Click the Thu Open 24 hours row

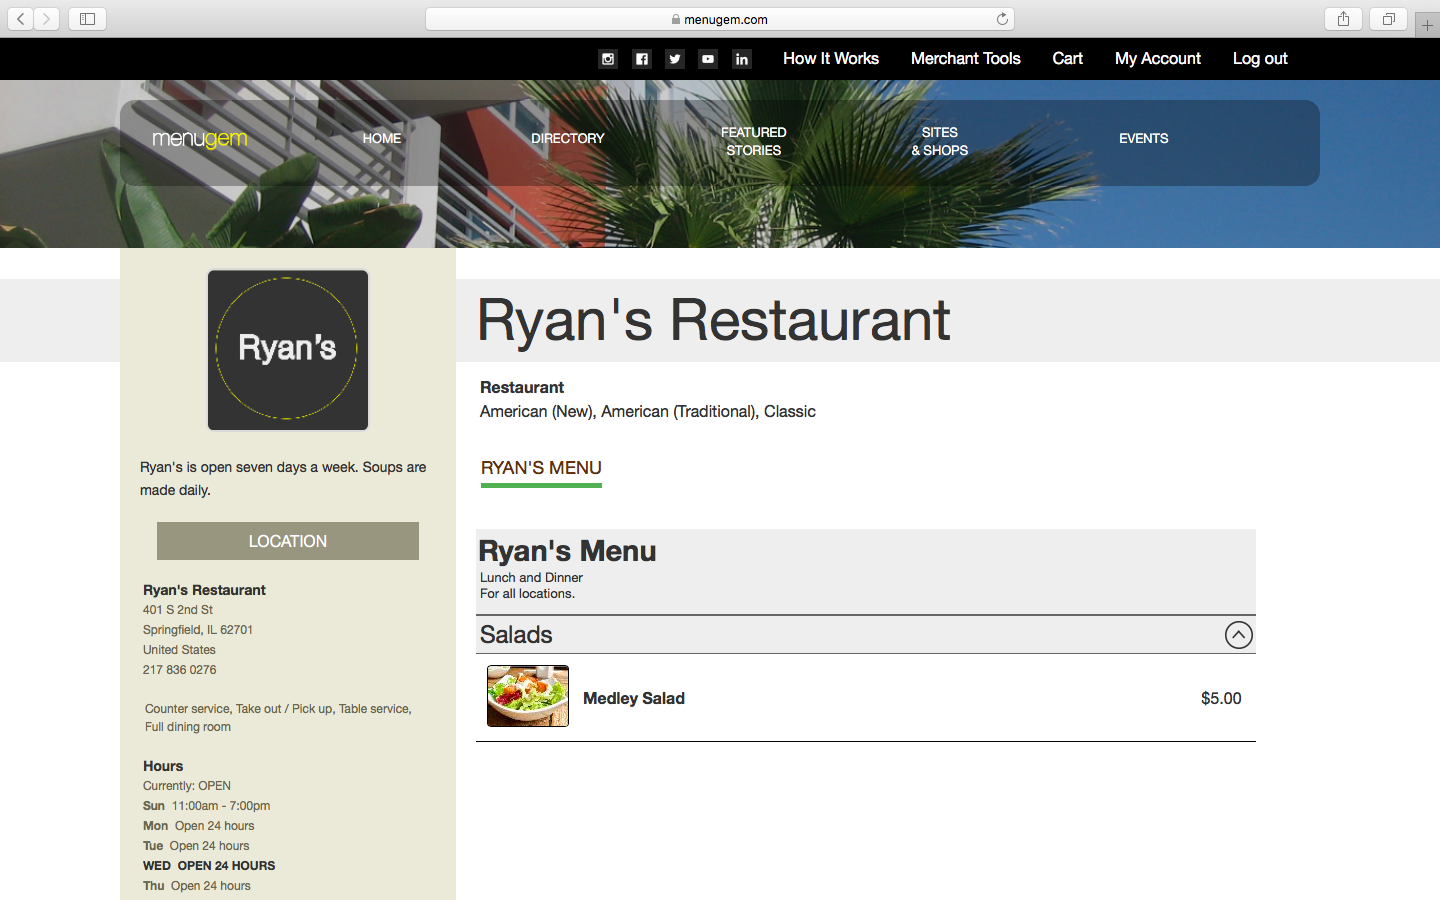pos(197,886)
